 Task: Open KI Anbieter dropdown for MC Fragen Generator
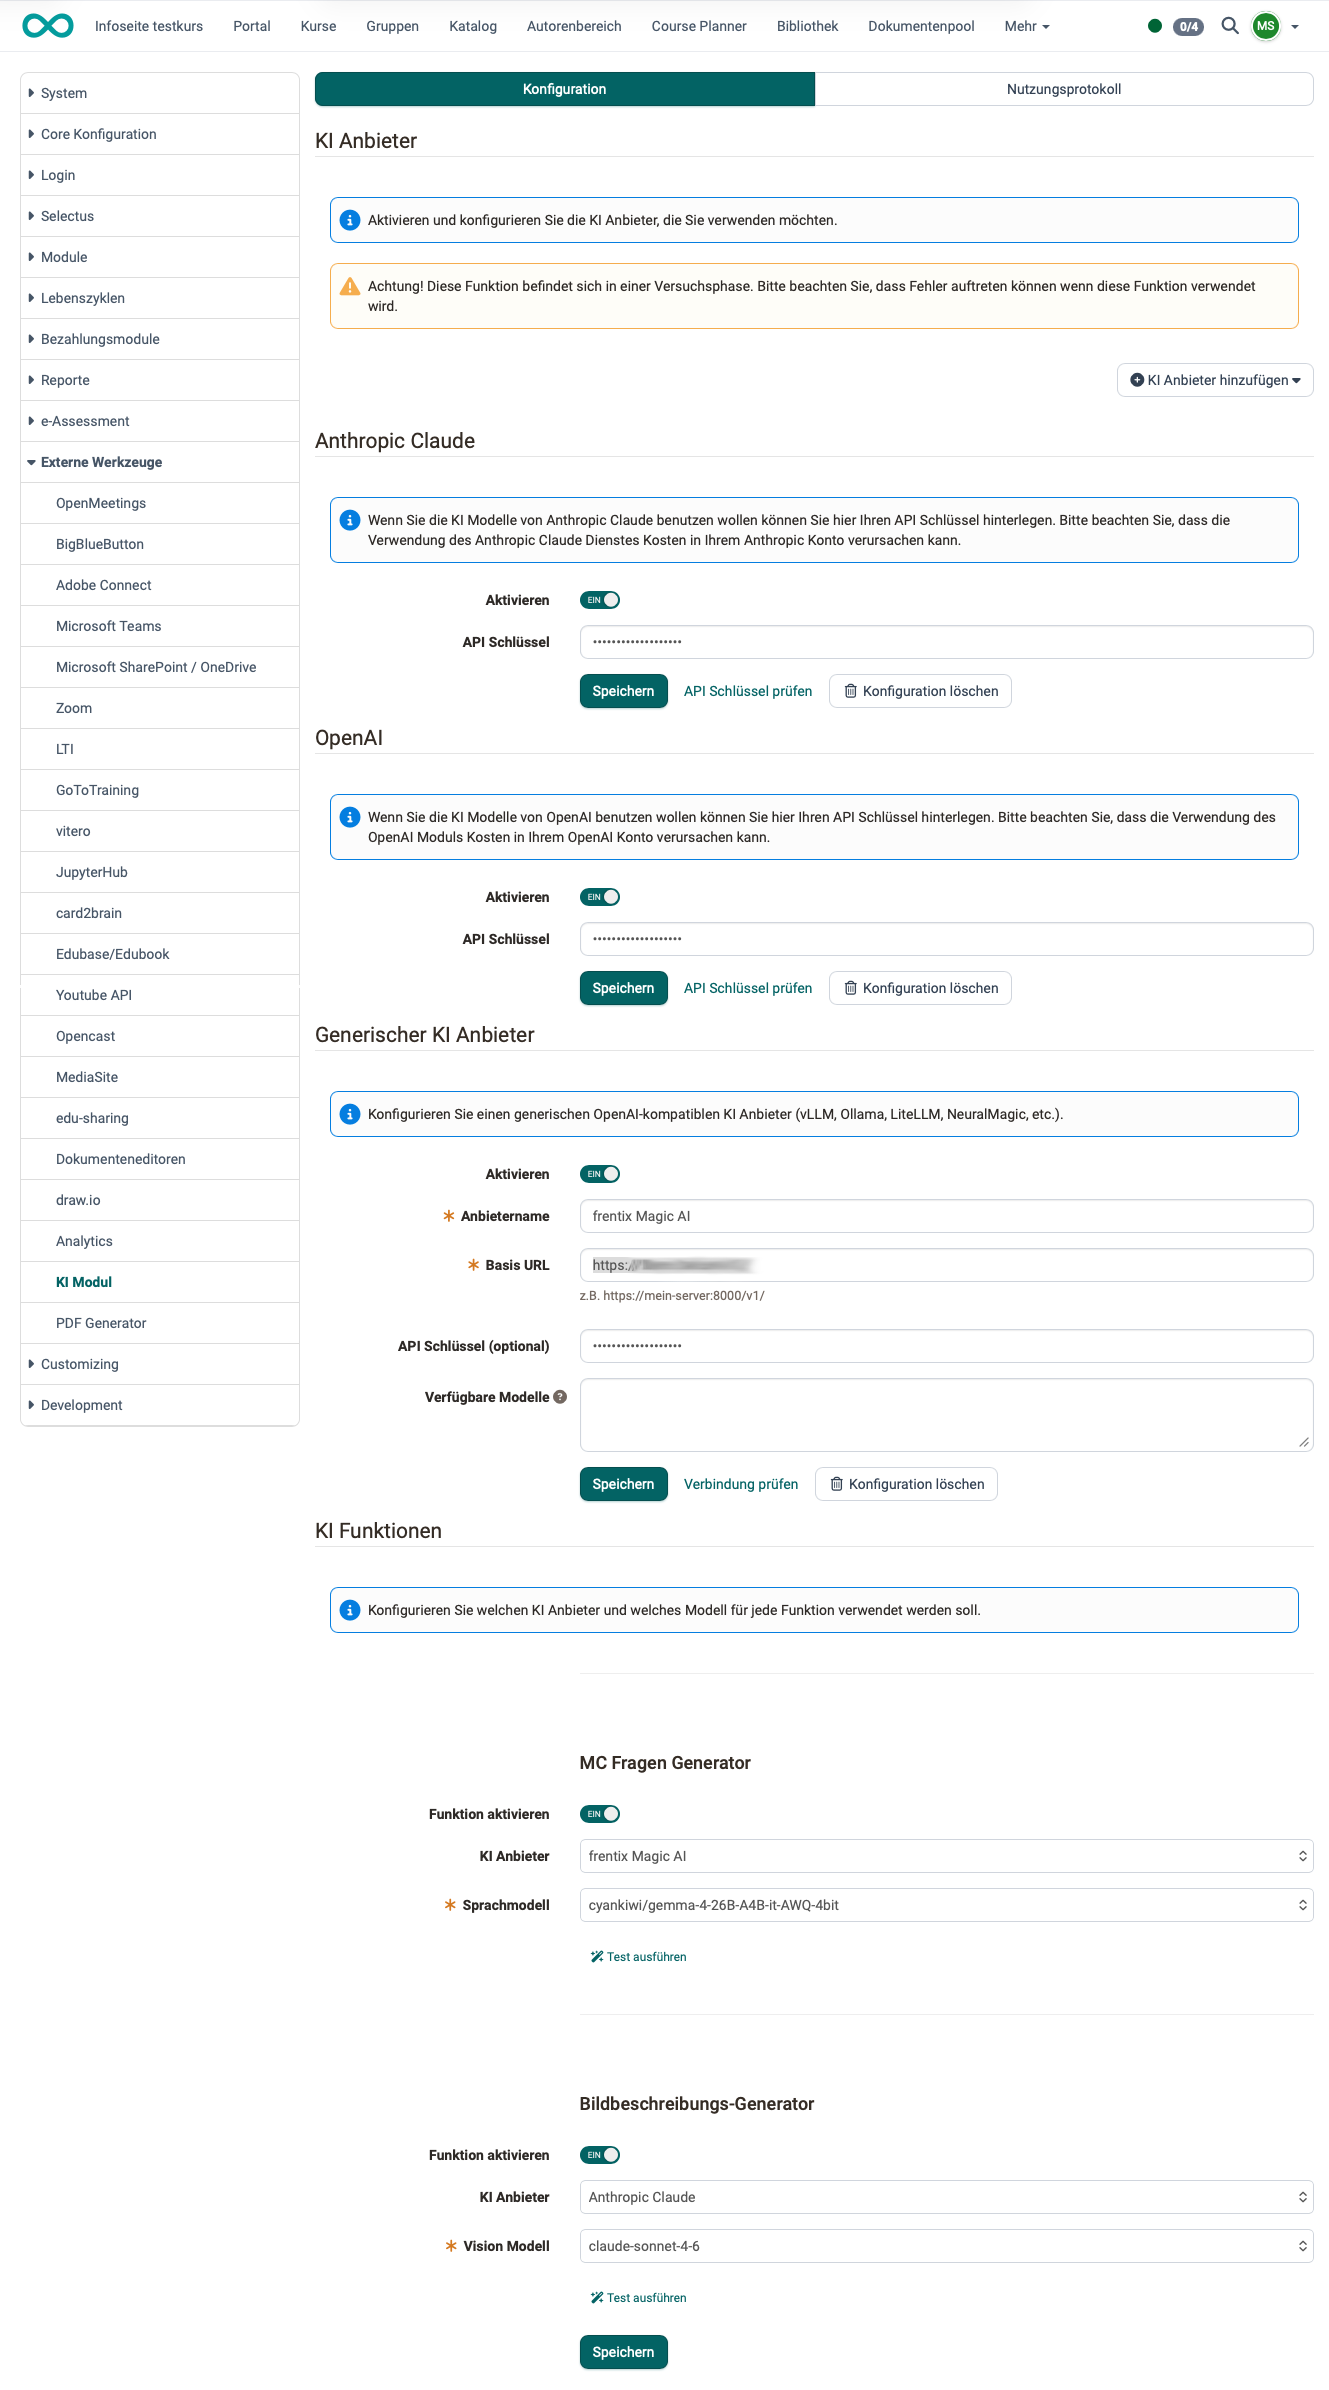pos(946,1856)
